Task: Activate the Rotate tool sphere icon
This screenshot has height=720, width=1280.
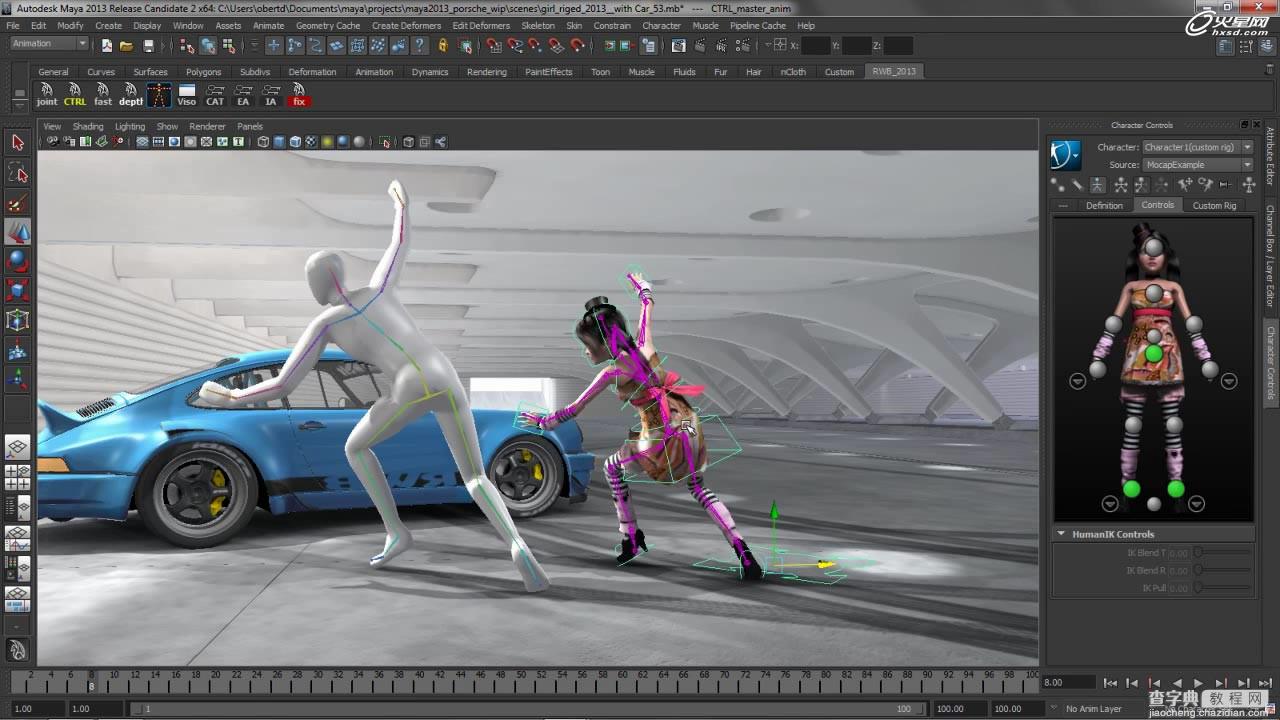Action: tap(17, 261)
